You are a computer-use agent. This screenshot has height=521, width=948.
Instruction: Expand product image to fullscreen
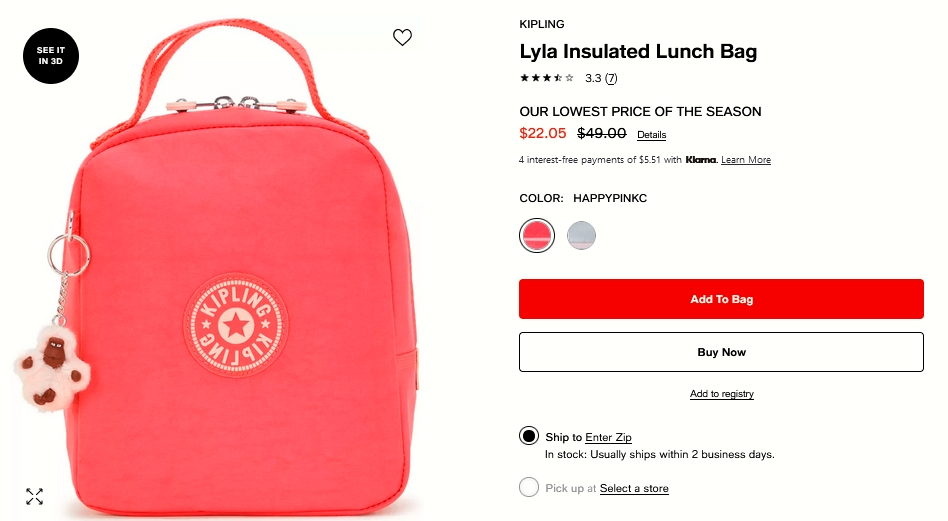34,496
